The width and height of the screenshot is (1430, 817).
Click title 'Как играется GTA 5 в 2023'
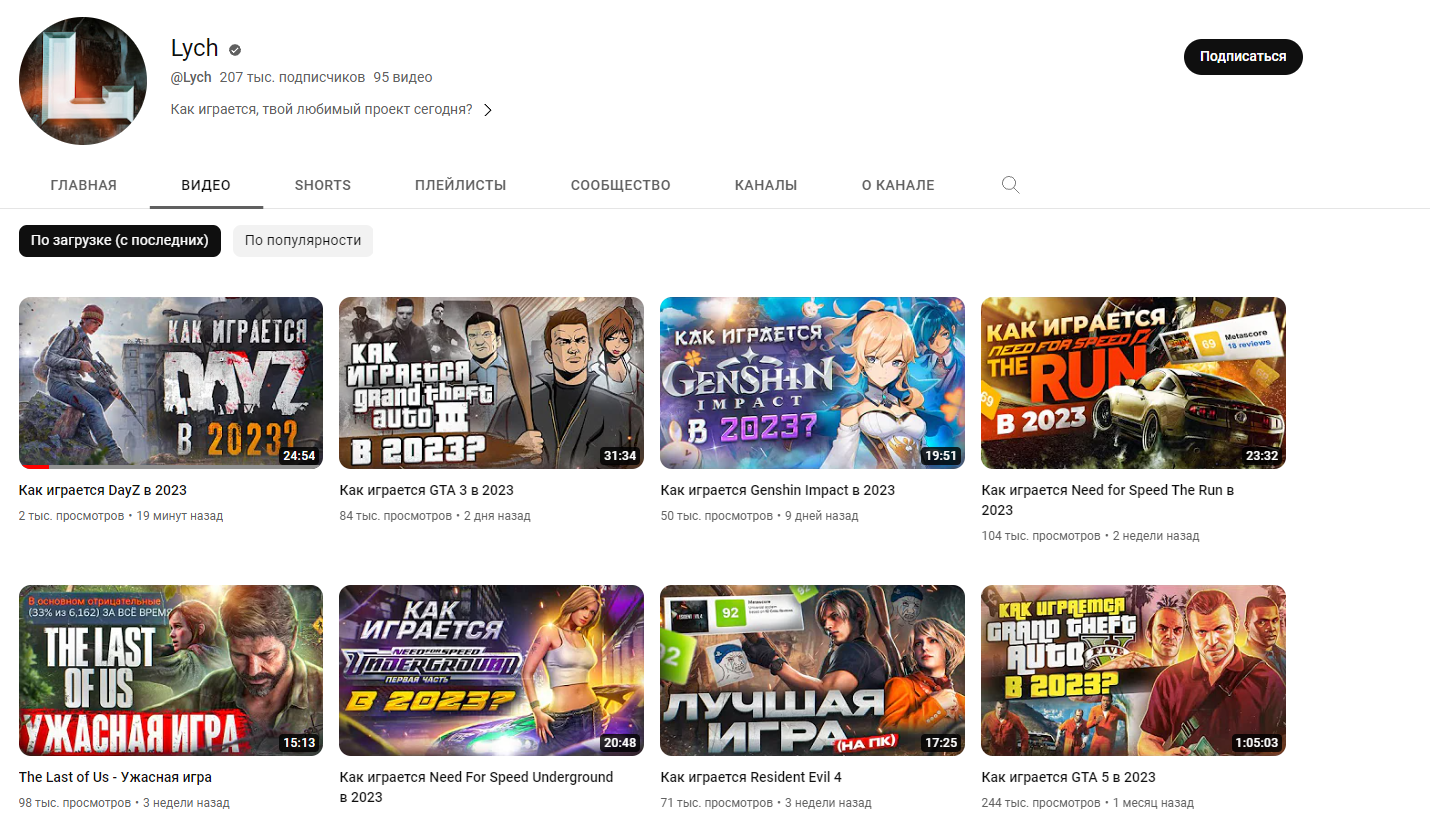click(x=1069, y=777)
